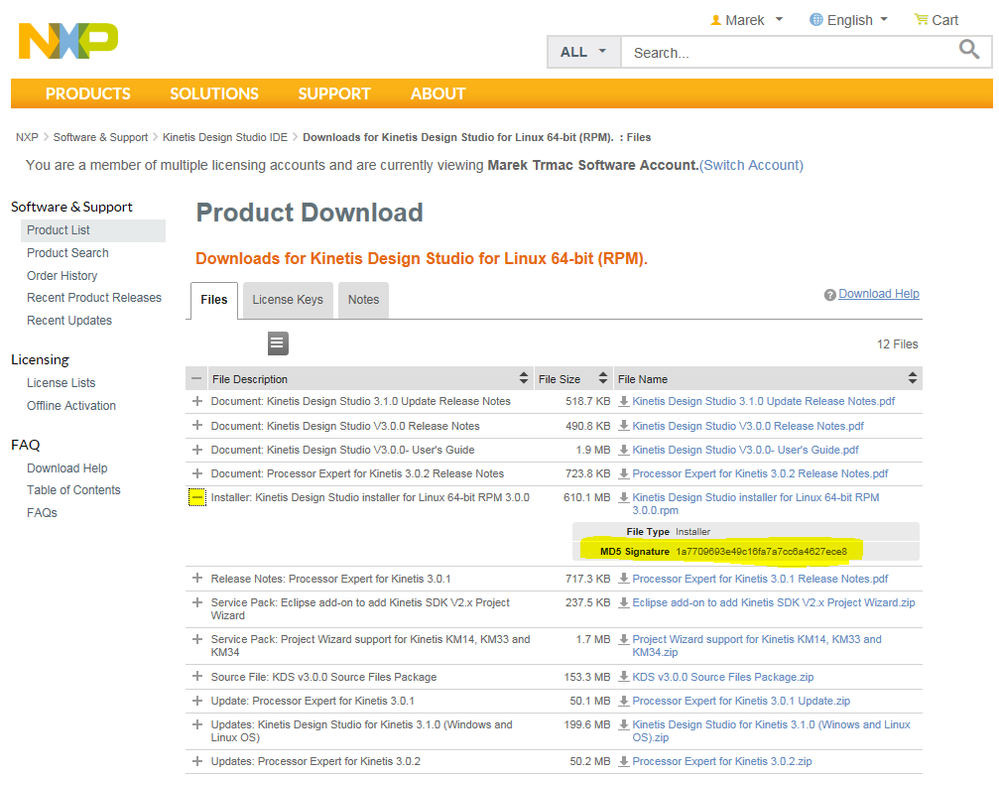999x807 pixels.
Task: Collapse all rows with header minus button
Action: (196, 378)
